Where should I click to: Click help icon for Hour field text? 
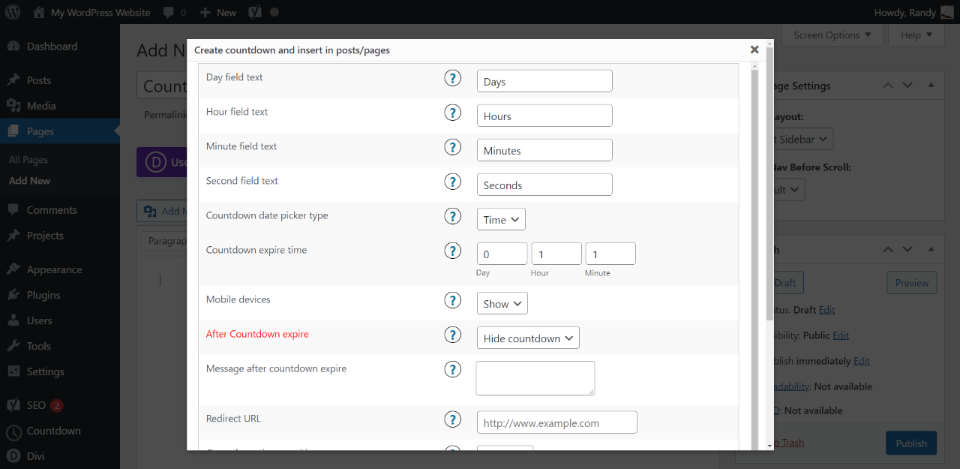pyautogui.click(x=452, y=113)
